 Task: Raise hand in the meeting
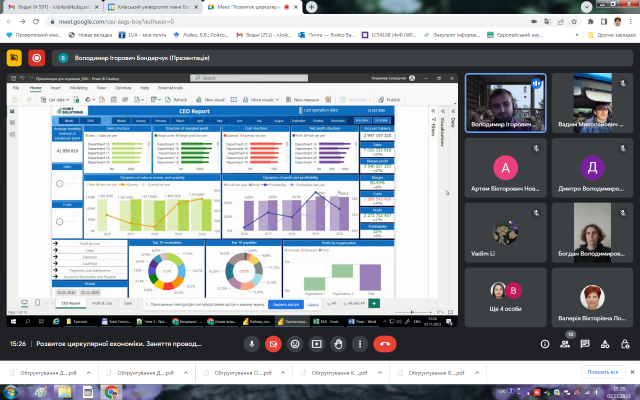tap(340, 343)
